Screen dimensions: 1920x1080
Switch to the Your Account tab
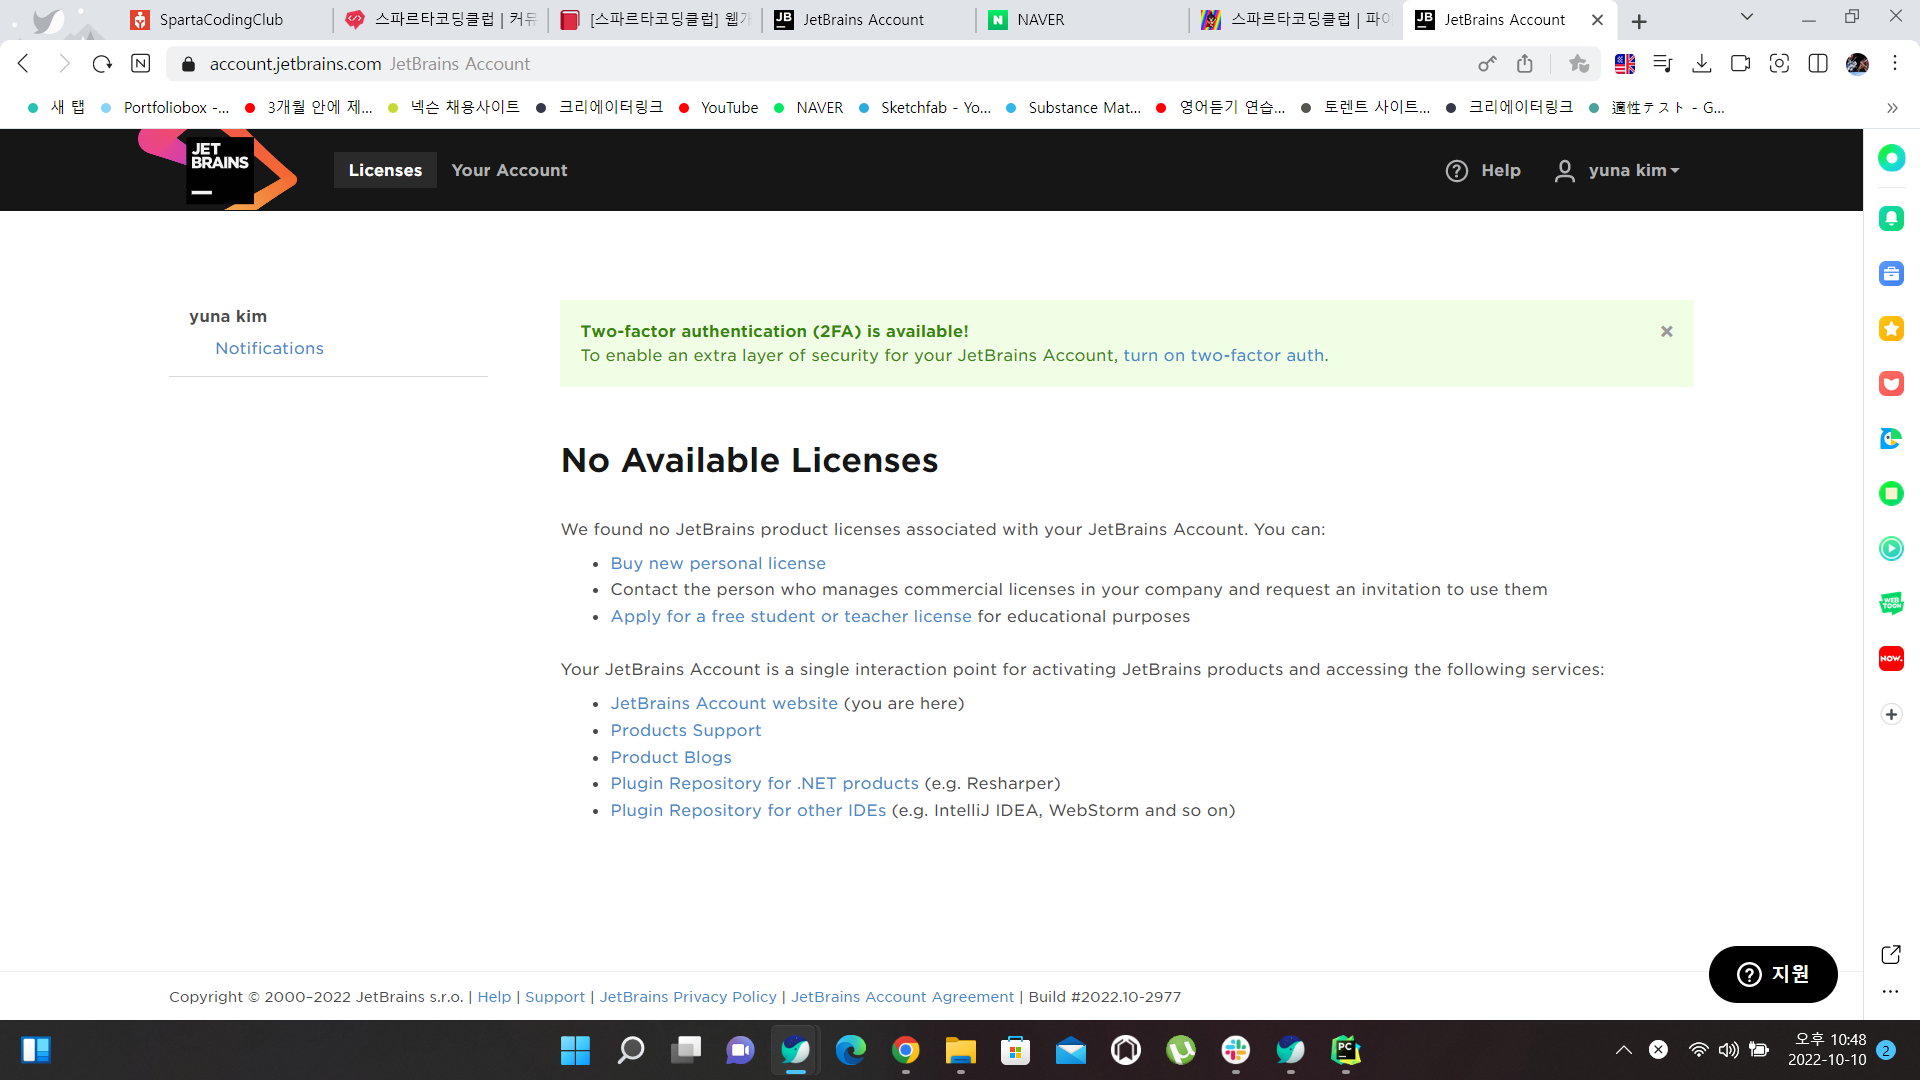(509, 170)
